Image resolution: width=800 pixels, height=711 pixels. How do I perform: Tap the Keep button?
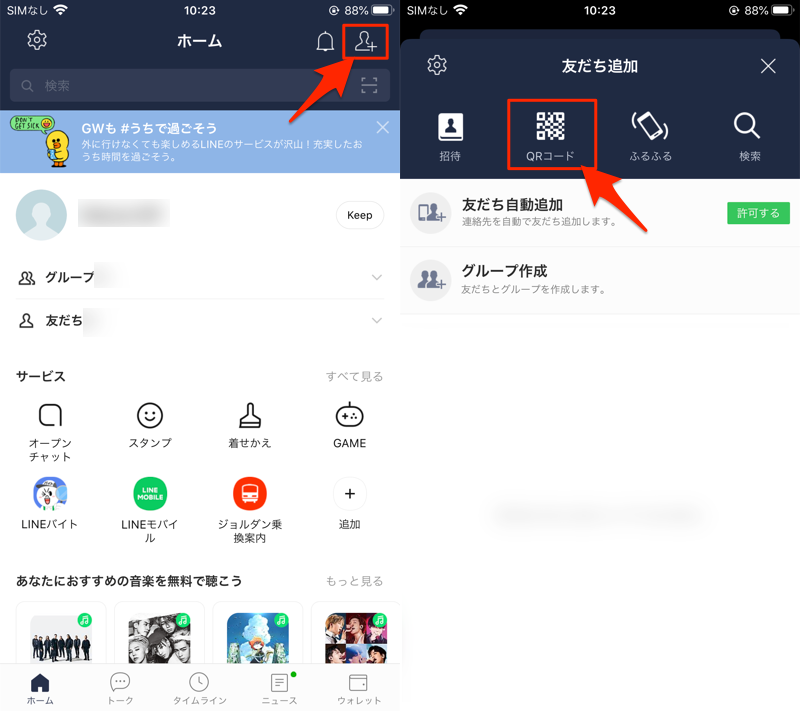359,215
